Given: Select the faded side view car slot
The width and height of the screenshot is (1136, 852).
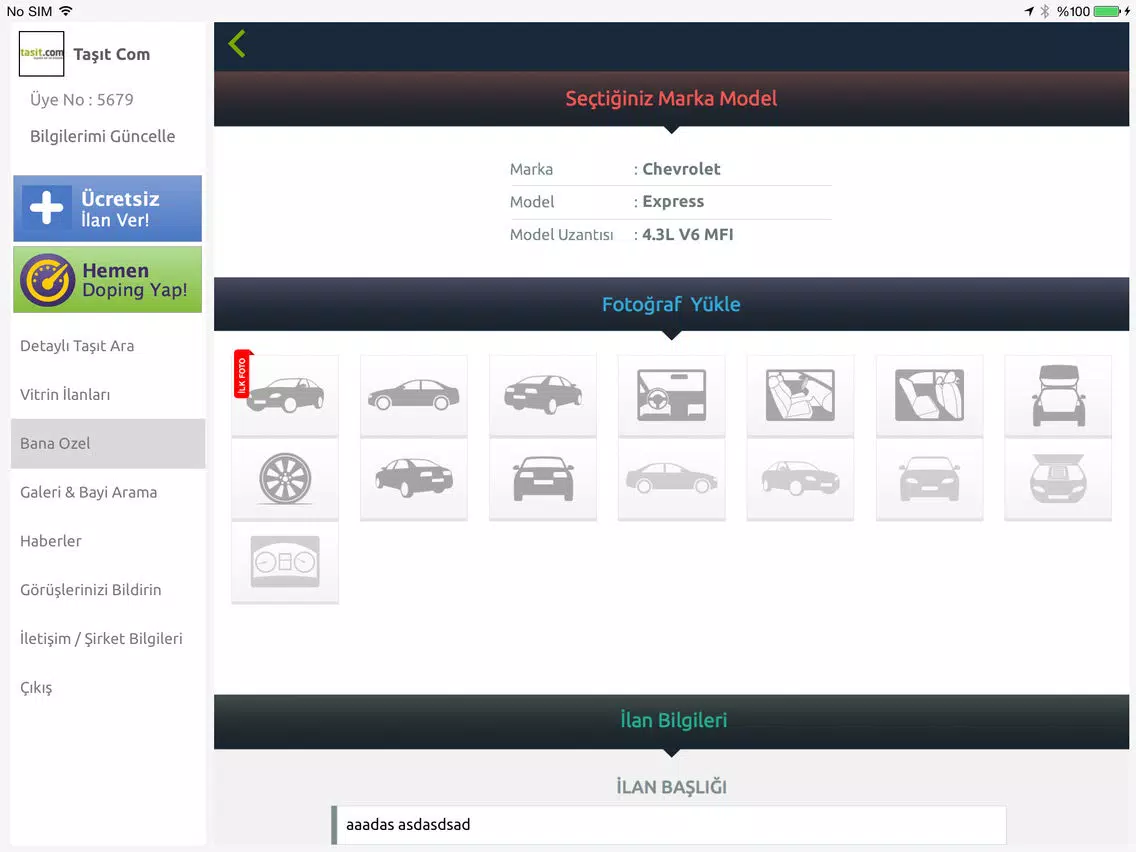Looking at the screenshot, I should click(x=672, y=479).
